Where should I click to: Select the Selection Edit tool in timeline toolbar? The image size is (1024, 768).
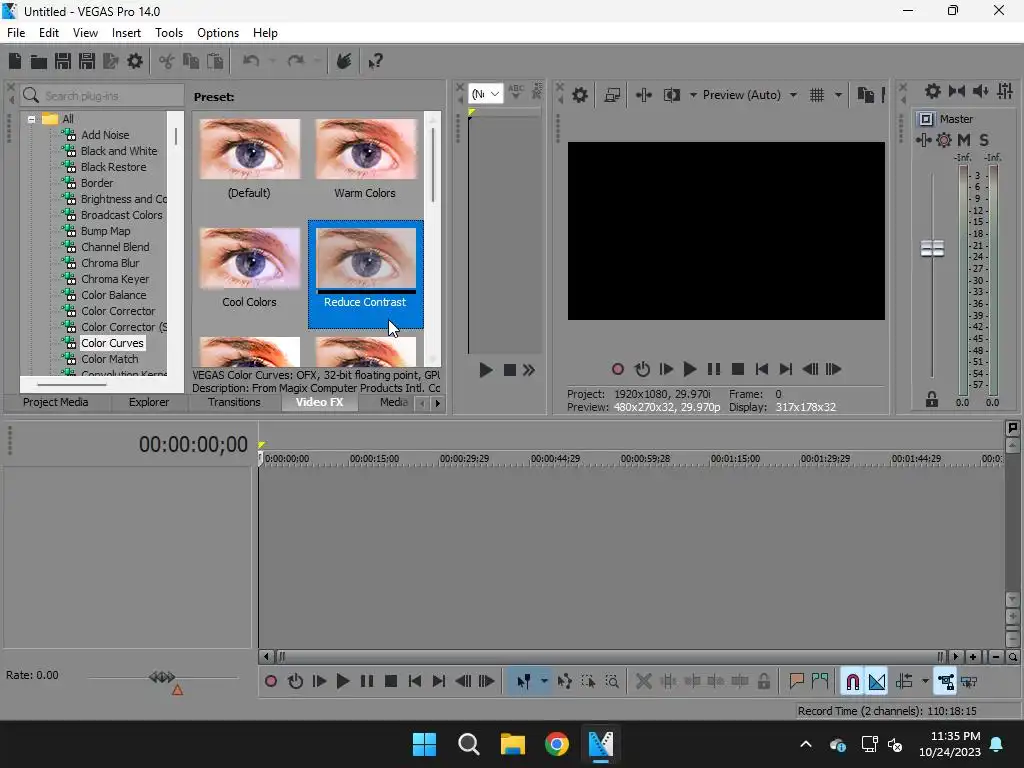coord(588,682)
